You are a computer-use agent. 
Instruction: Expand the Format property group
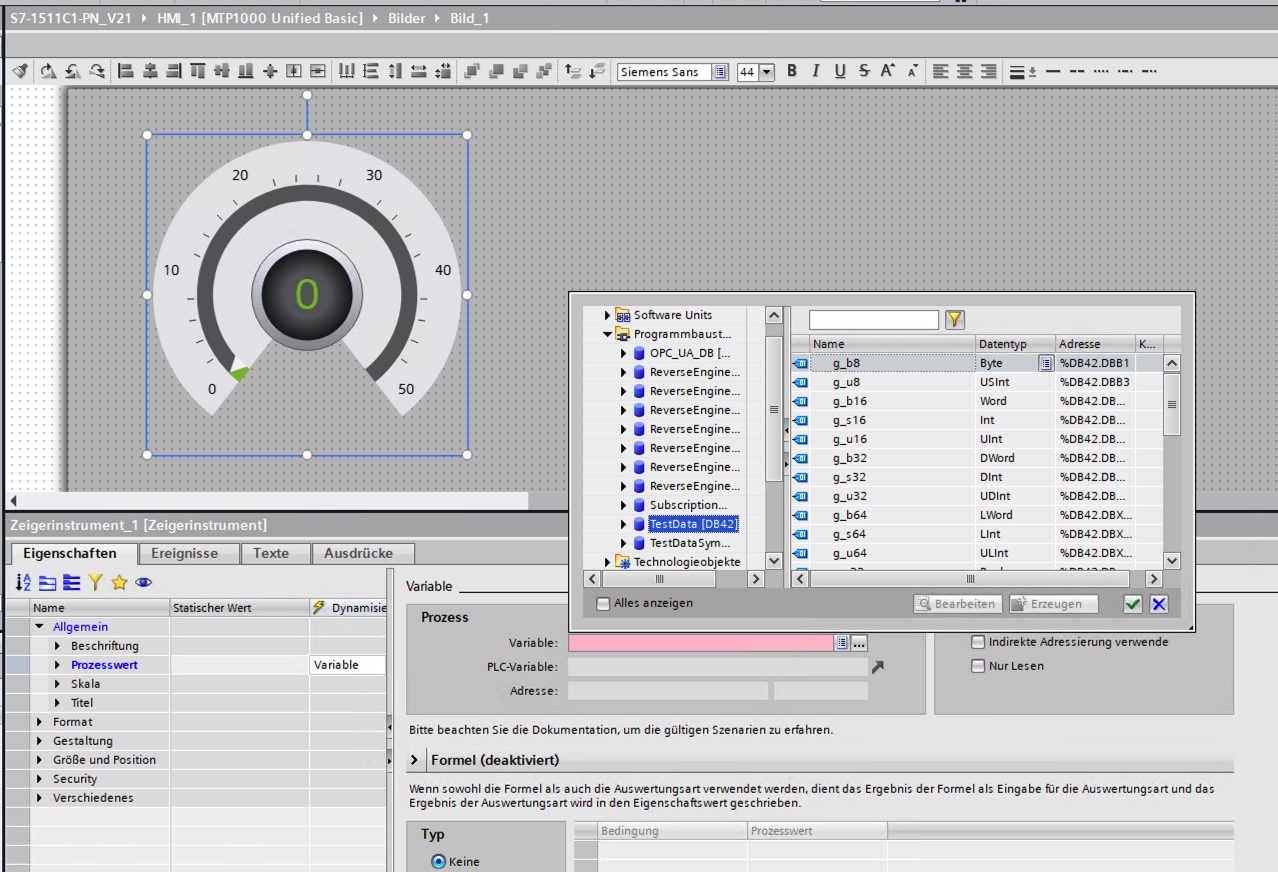40,722
